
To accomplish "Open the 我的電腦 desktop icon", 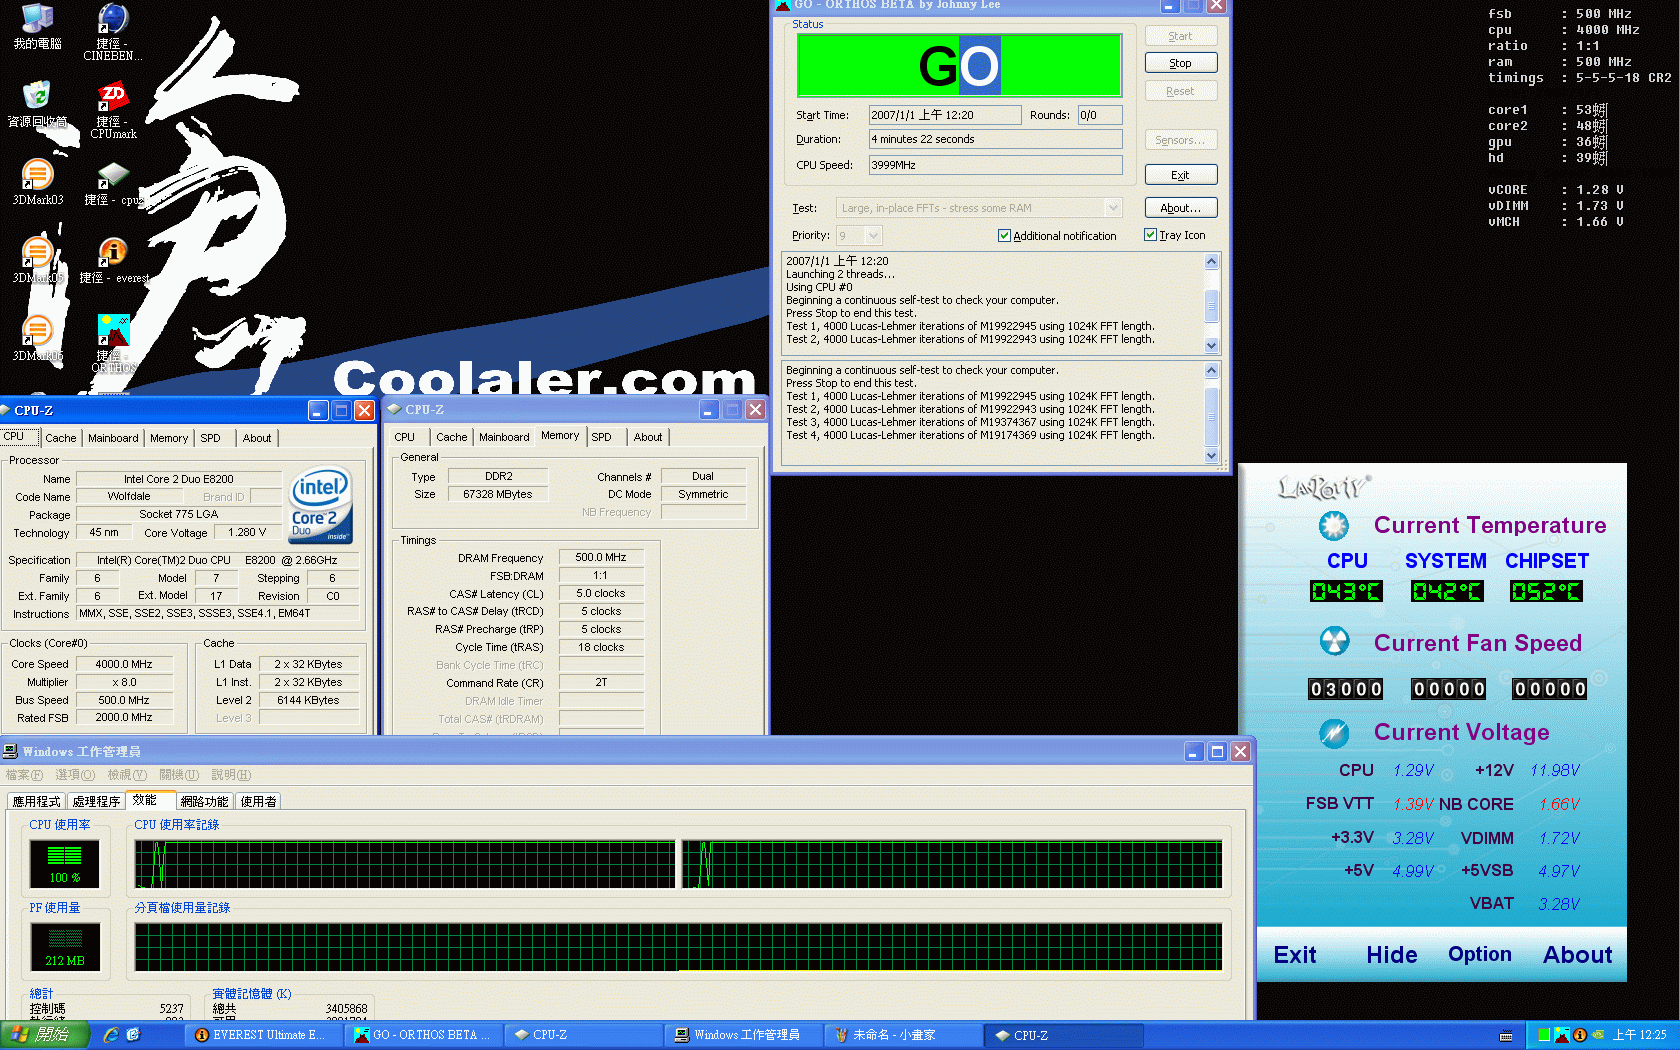I will tap(37, 18).
